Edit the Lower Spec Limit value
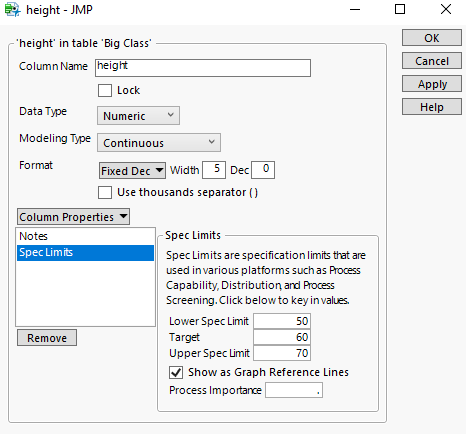 (x=282, y=321)
